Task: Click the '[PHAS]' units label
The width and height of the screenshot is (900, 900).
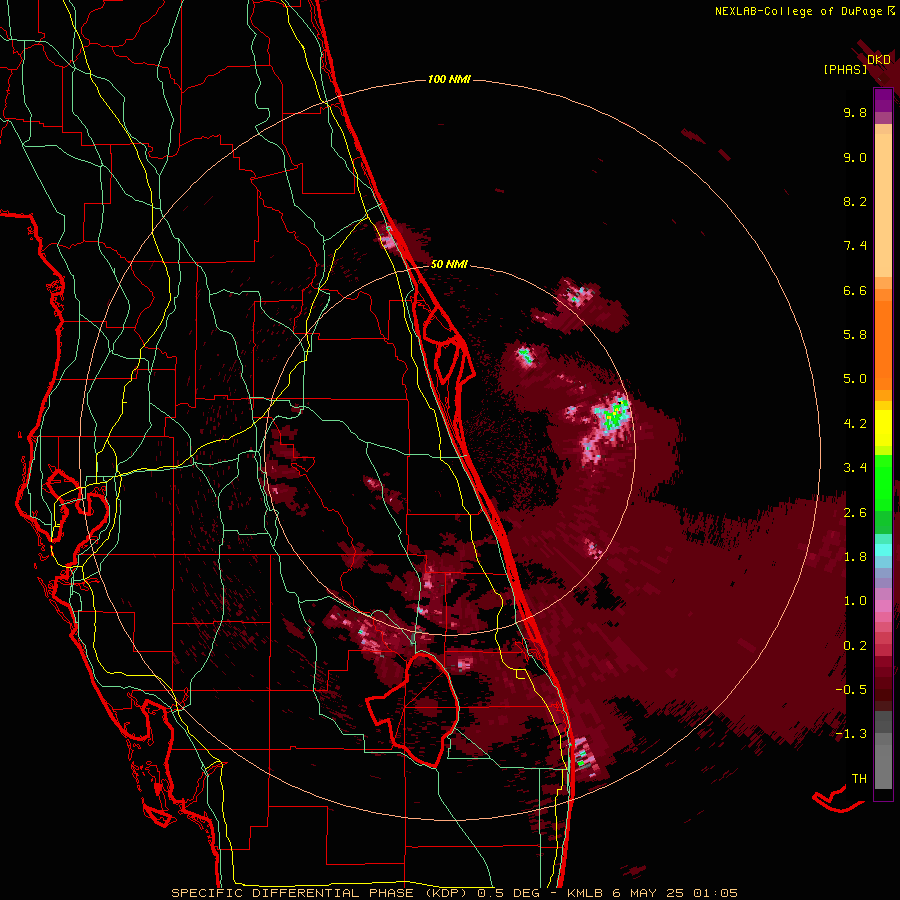Action: pyautogui.click(x=845, y=70)
